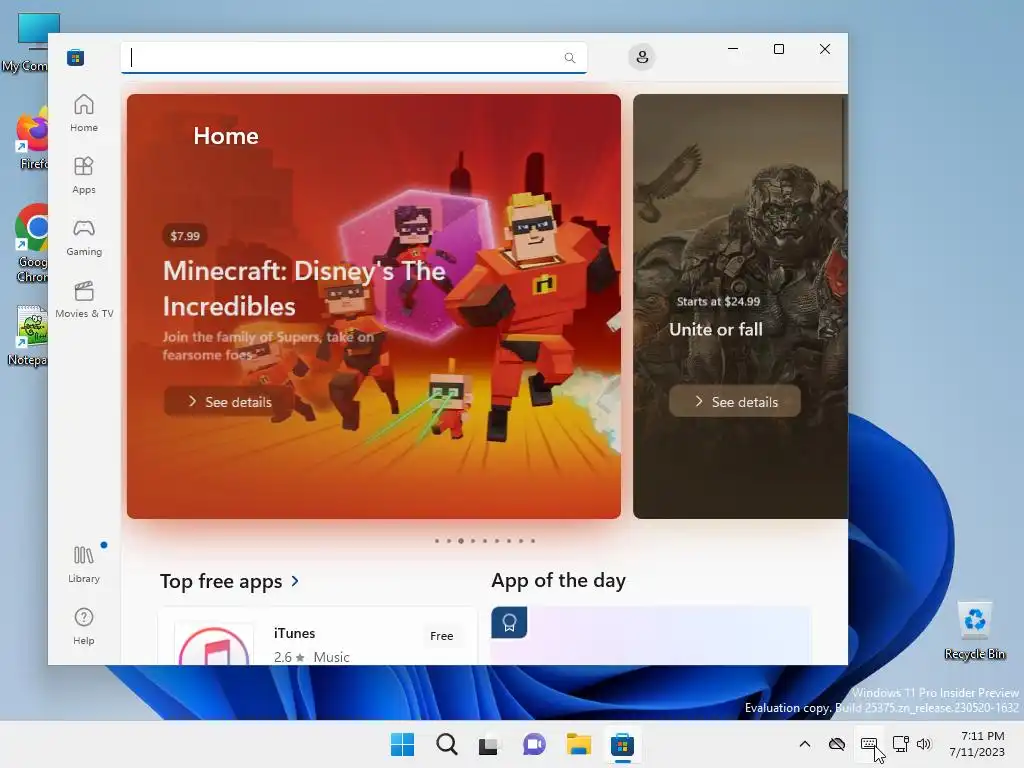The image size is (1024, 768).
Task: Click the magnifier icon in Store search box
Action: (569, 57)
